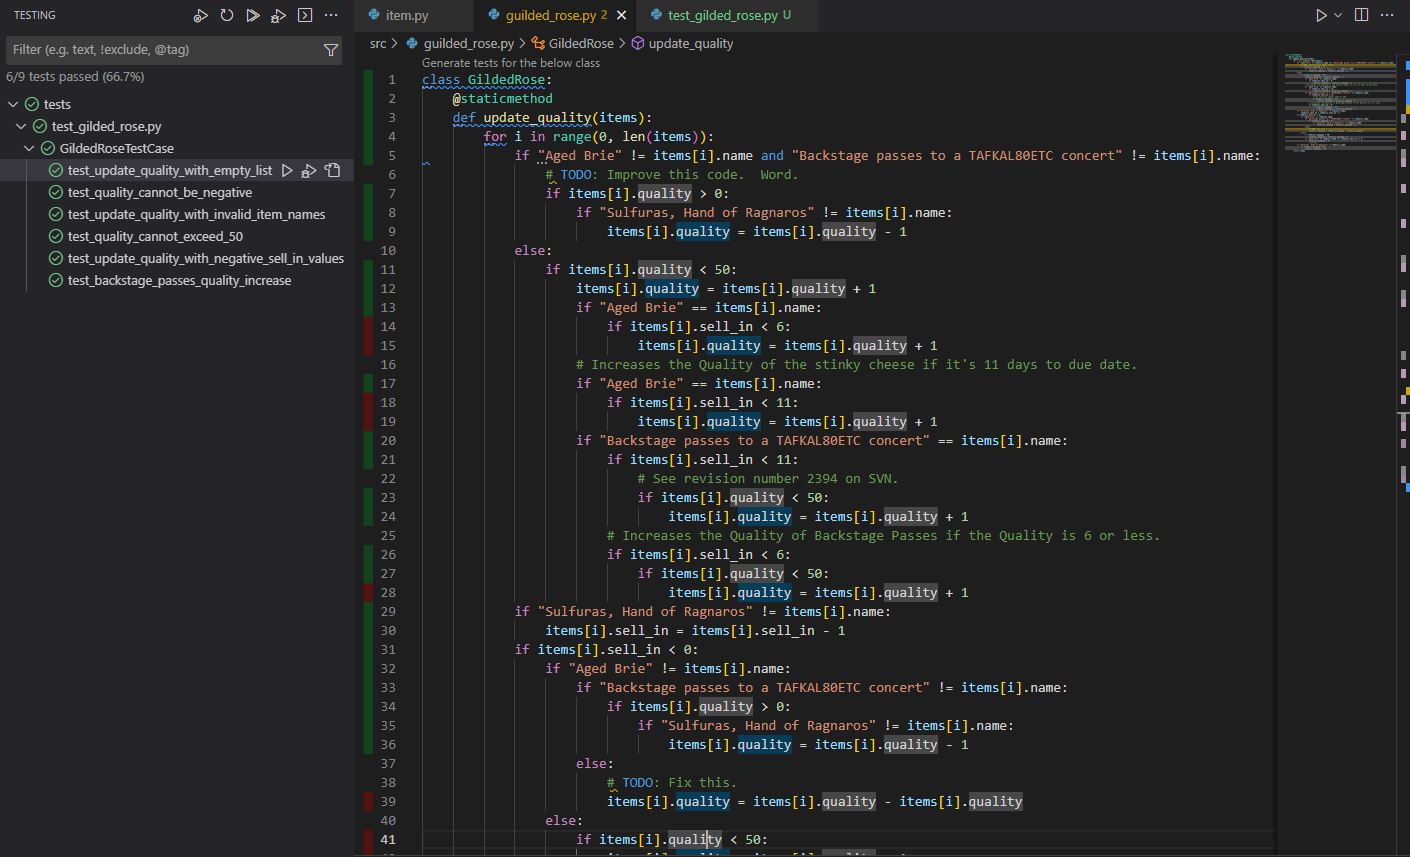Click src in the breadcrumb path
The width and height of the screenshot is (1410, 857).
pyautogui.click(x=378, y=43)
